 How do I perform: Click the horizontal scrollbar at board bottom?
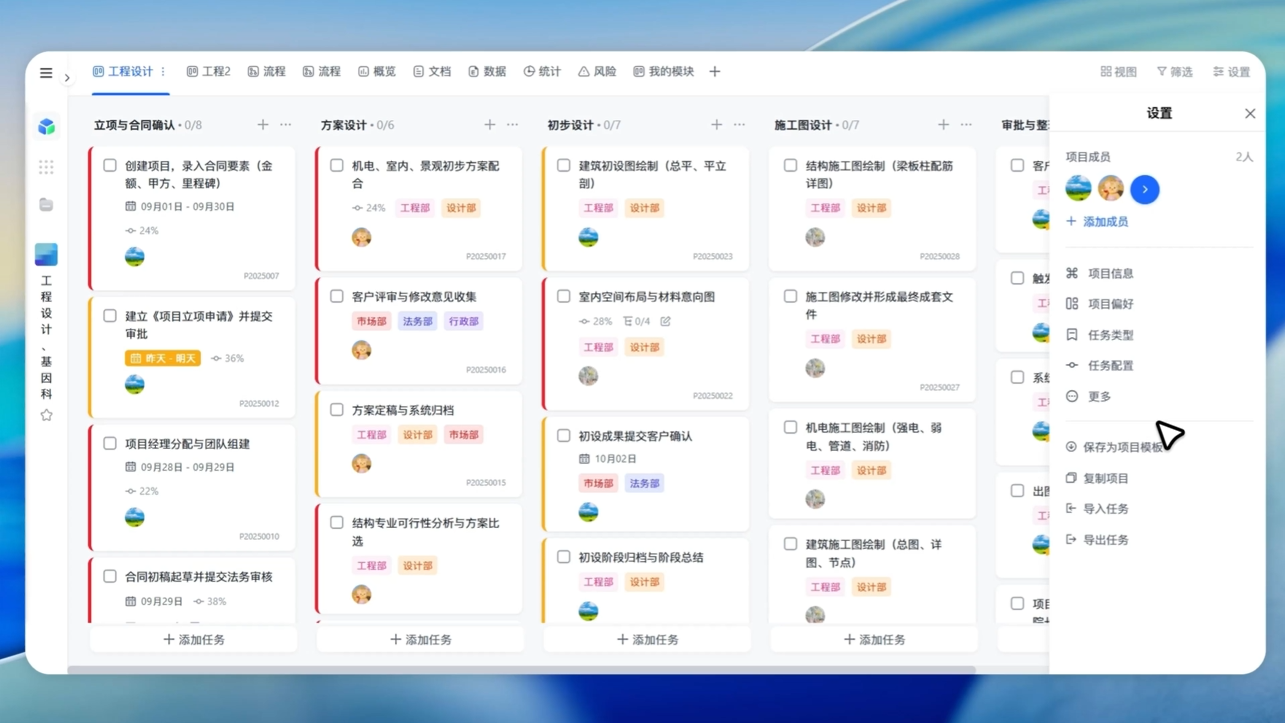(521, 670)
